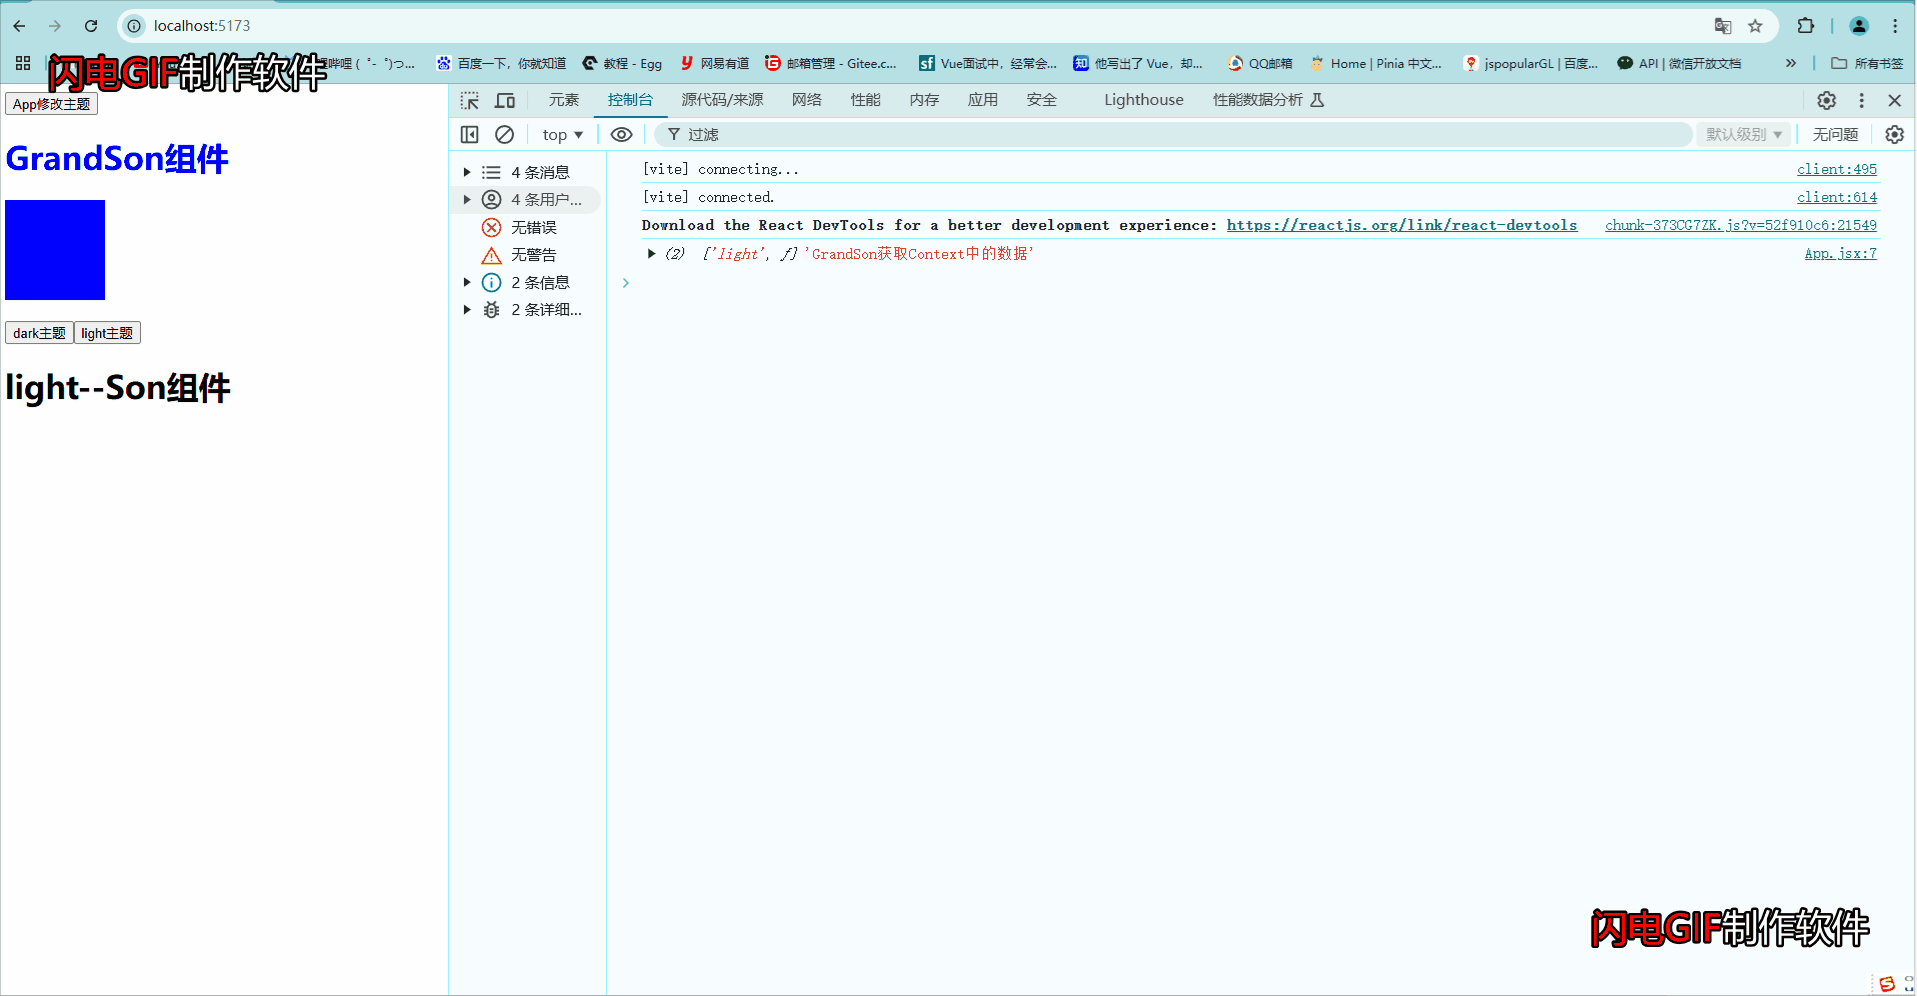Clear the console messages

[x=504, y=134]
